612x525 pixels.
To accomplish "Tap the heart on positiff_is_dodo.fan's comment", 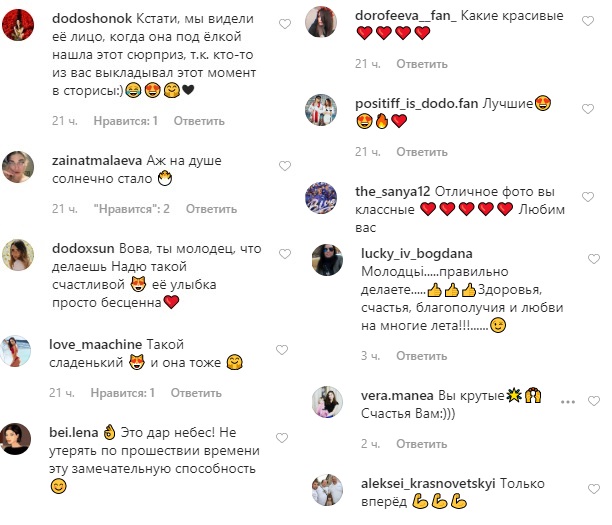I will click(x=588, y=109).
